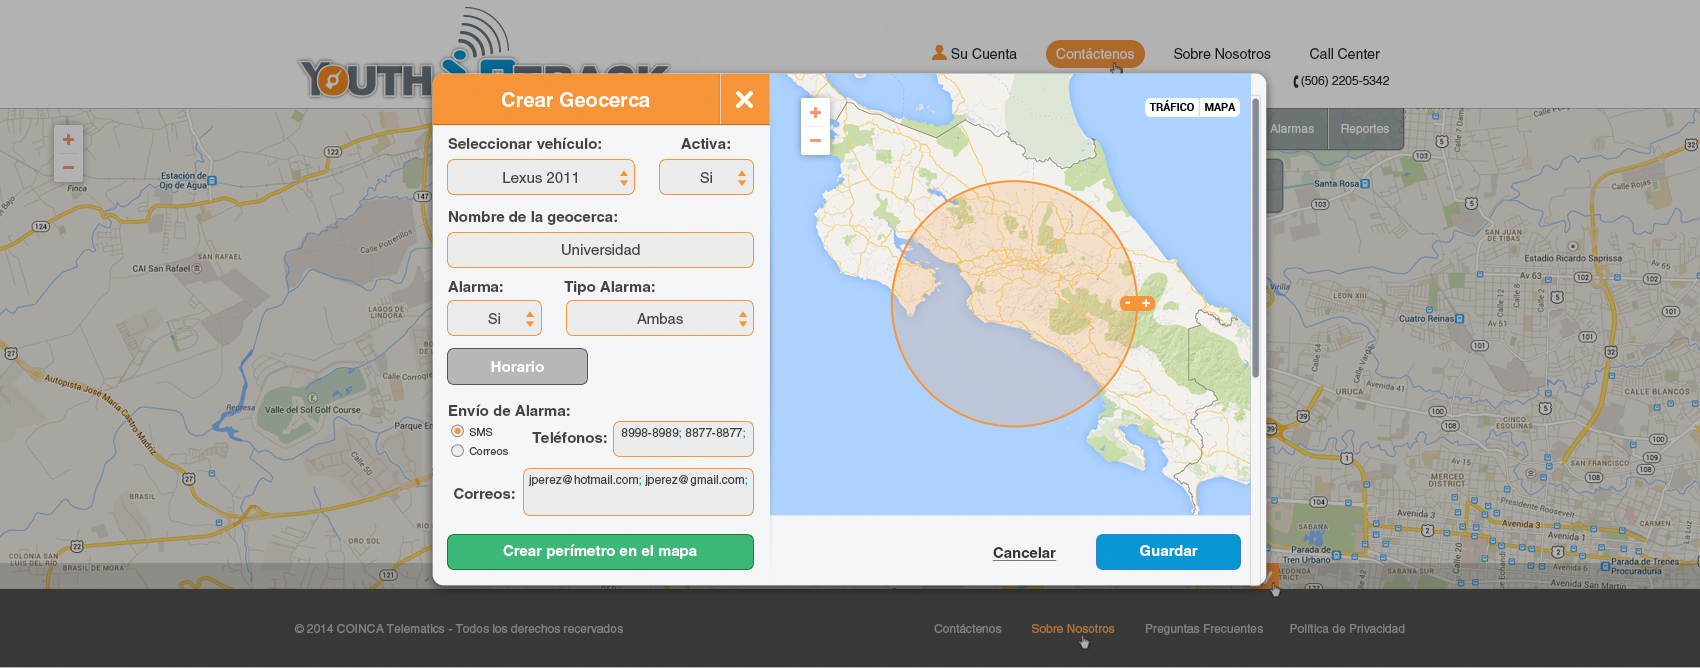1700x668 pixels.
Task: Expand the Activa dropdown
Action: (706, 178)
